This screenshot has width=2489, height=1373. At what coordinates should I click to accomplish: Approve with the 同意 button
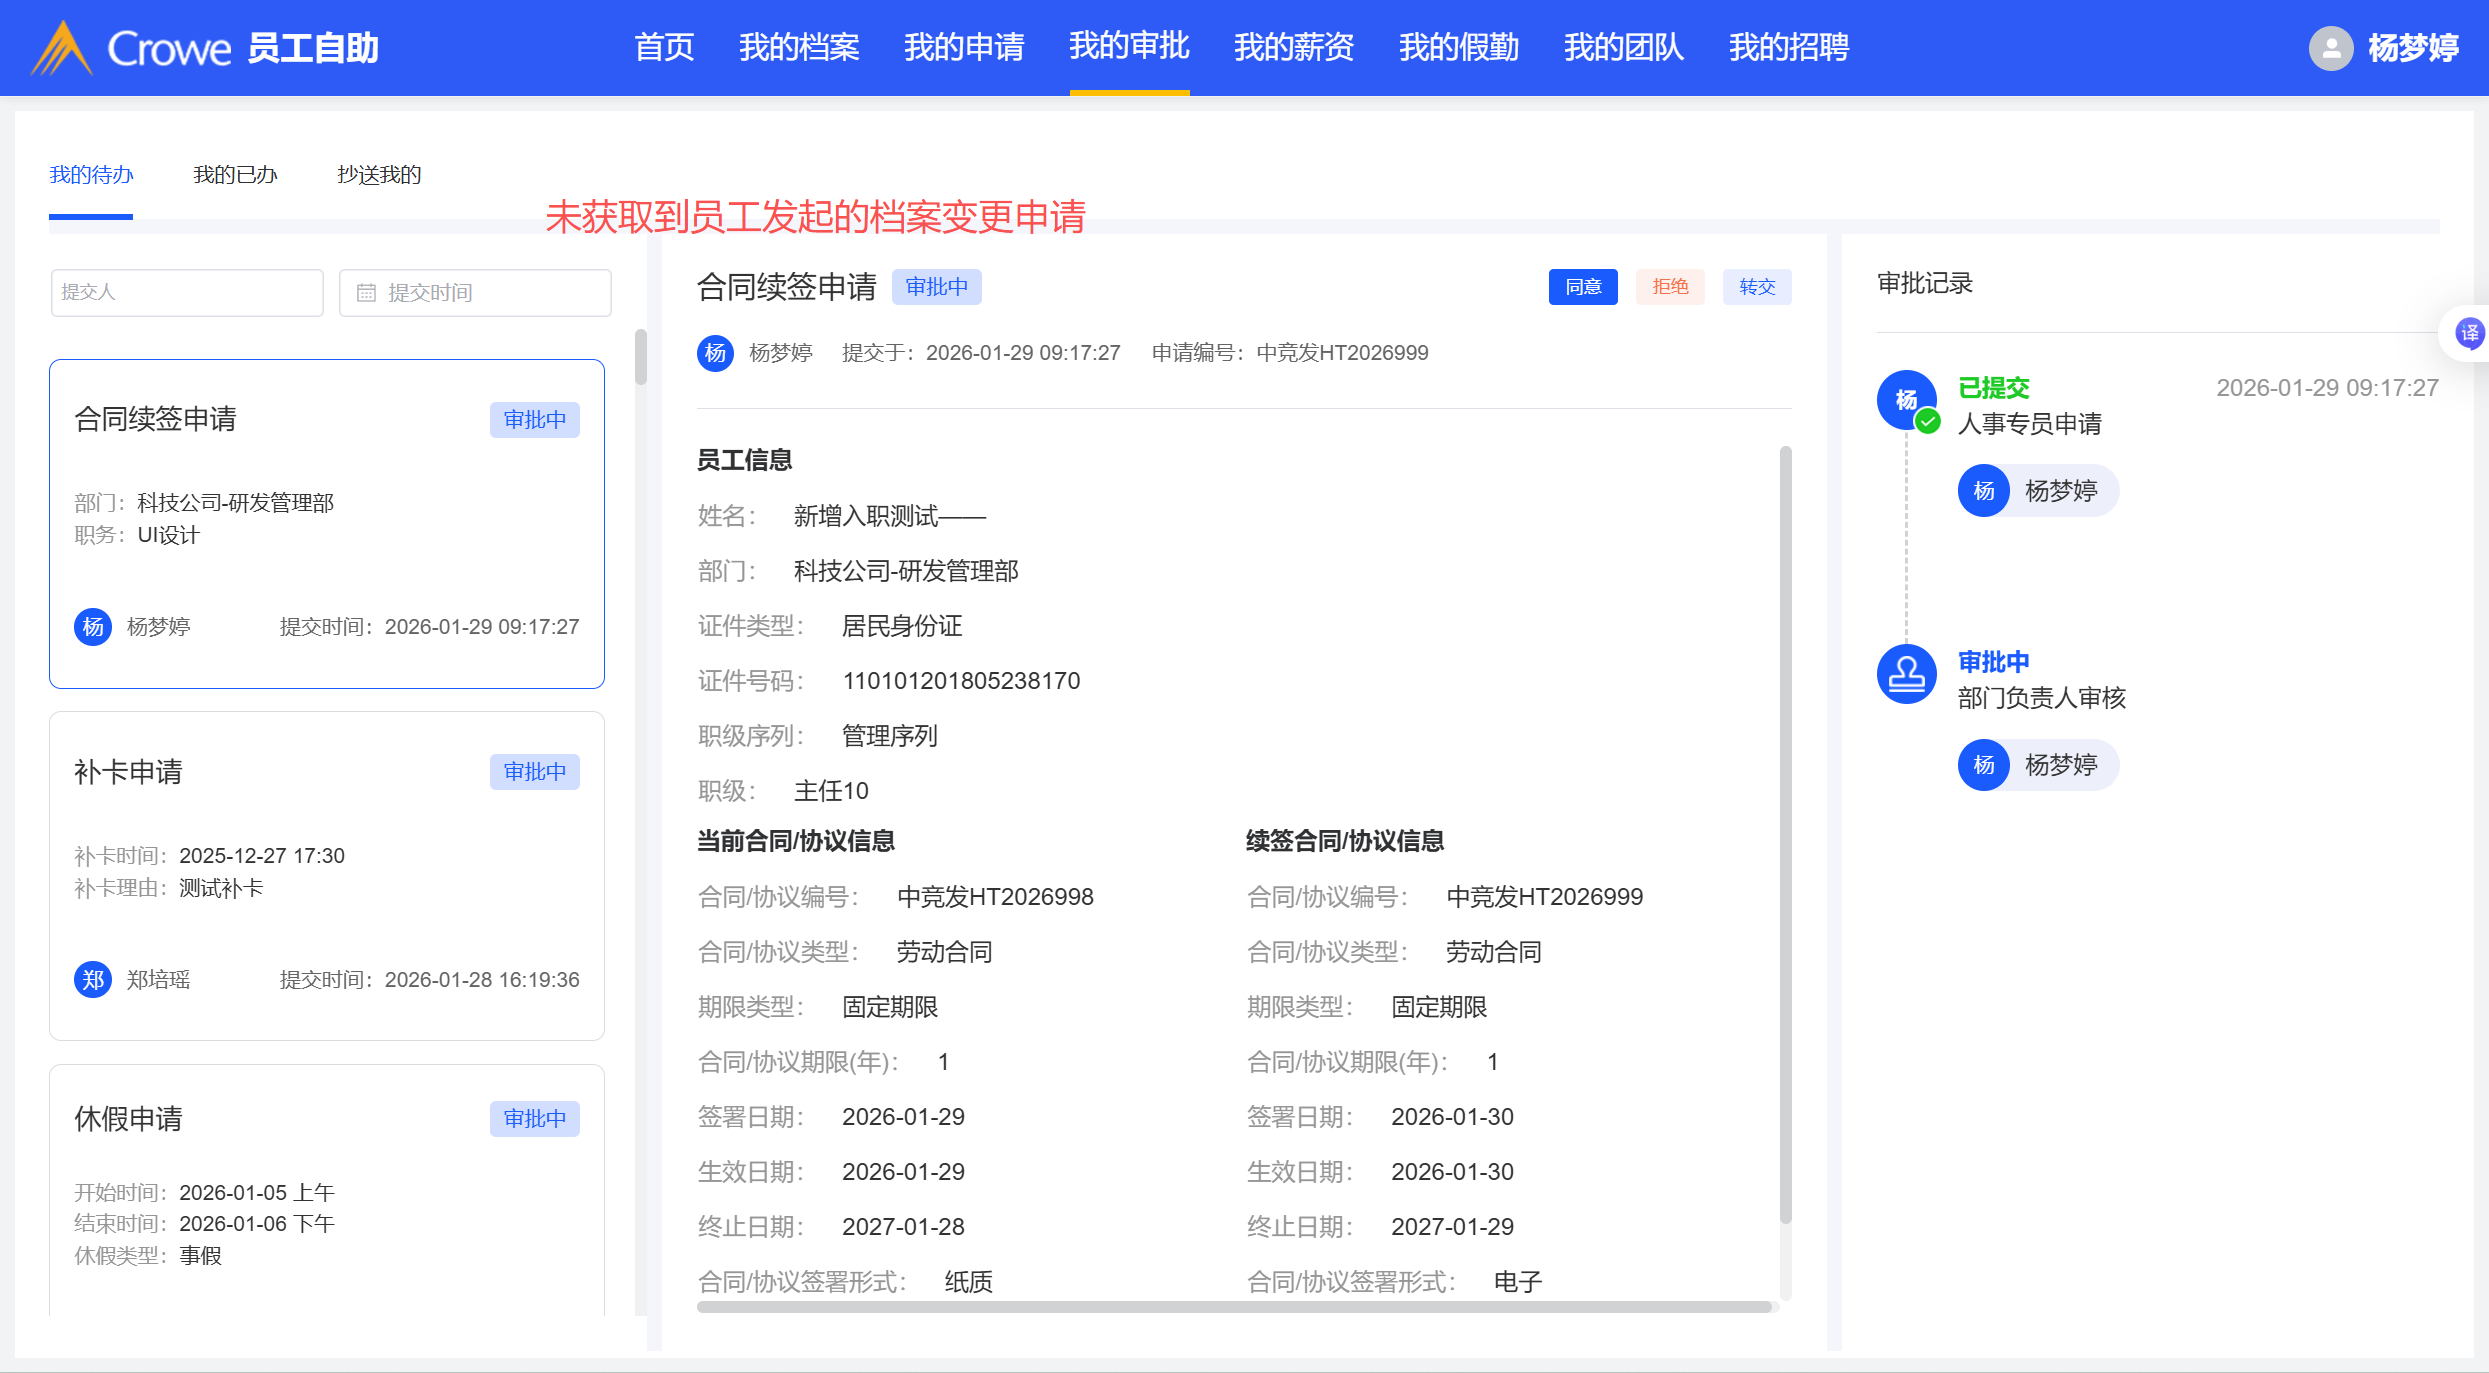[x=1582, y=287]
